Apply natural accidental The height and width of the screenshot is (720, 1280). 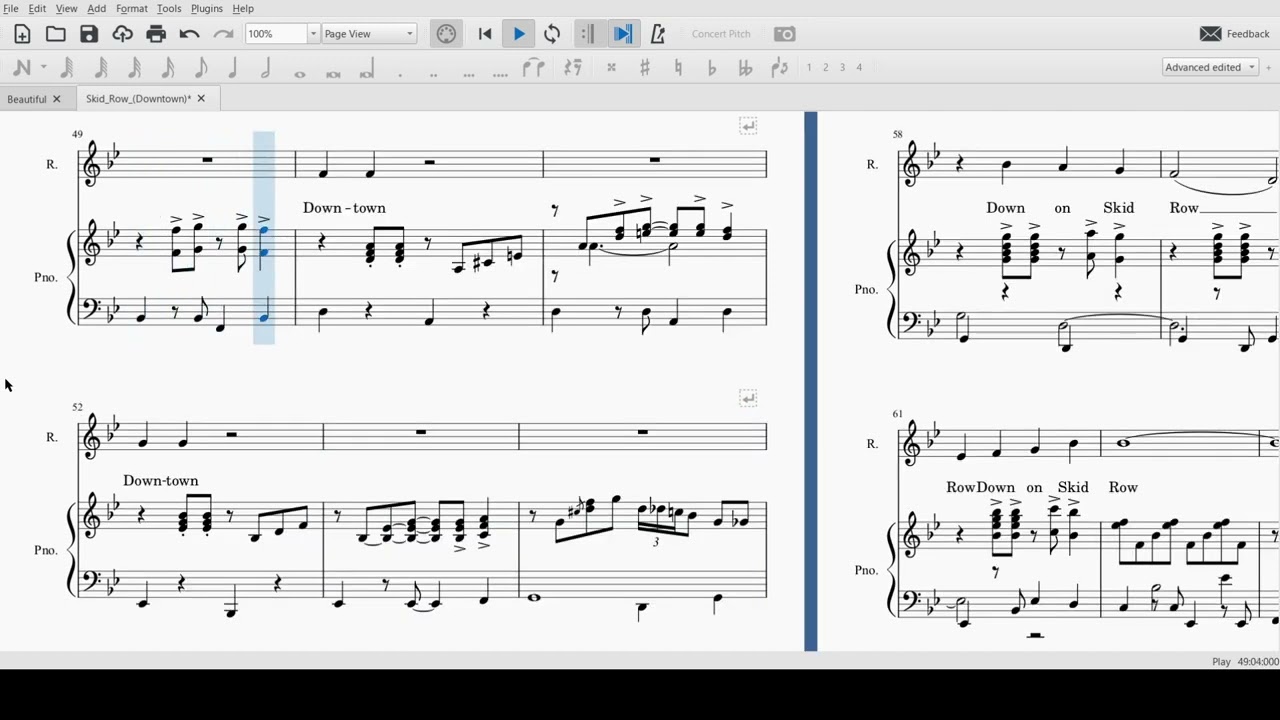point(678,67)
